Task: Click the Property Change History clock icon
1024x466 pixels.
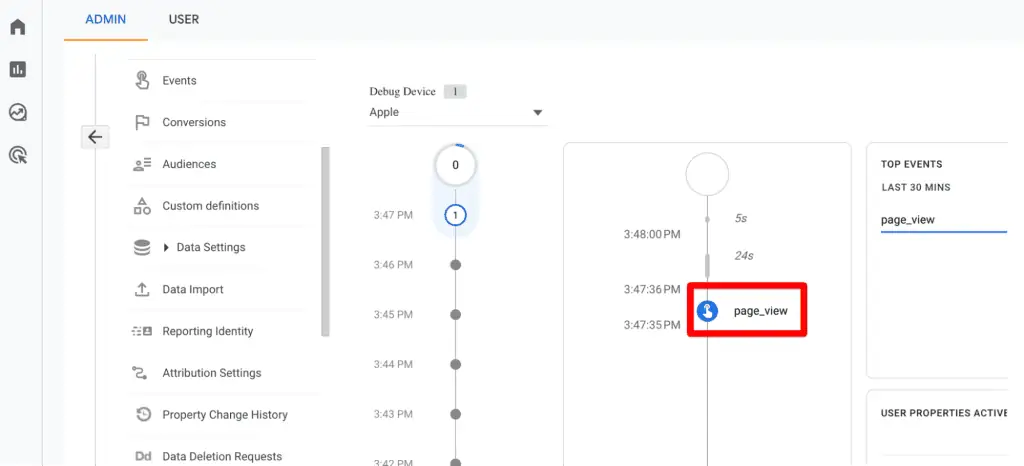Action: pyautogui.click(x=142, y=414)
